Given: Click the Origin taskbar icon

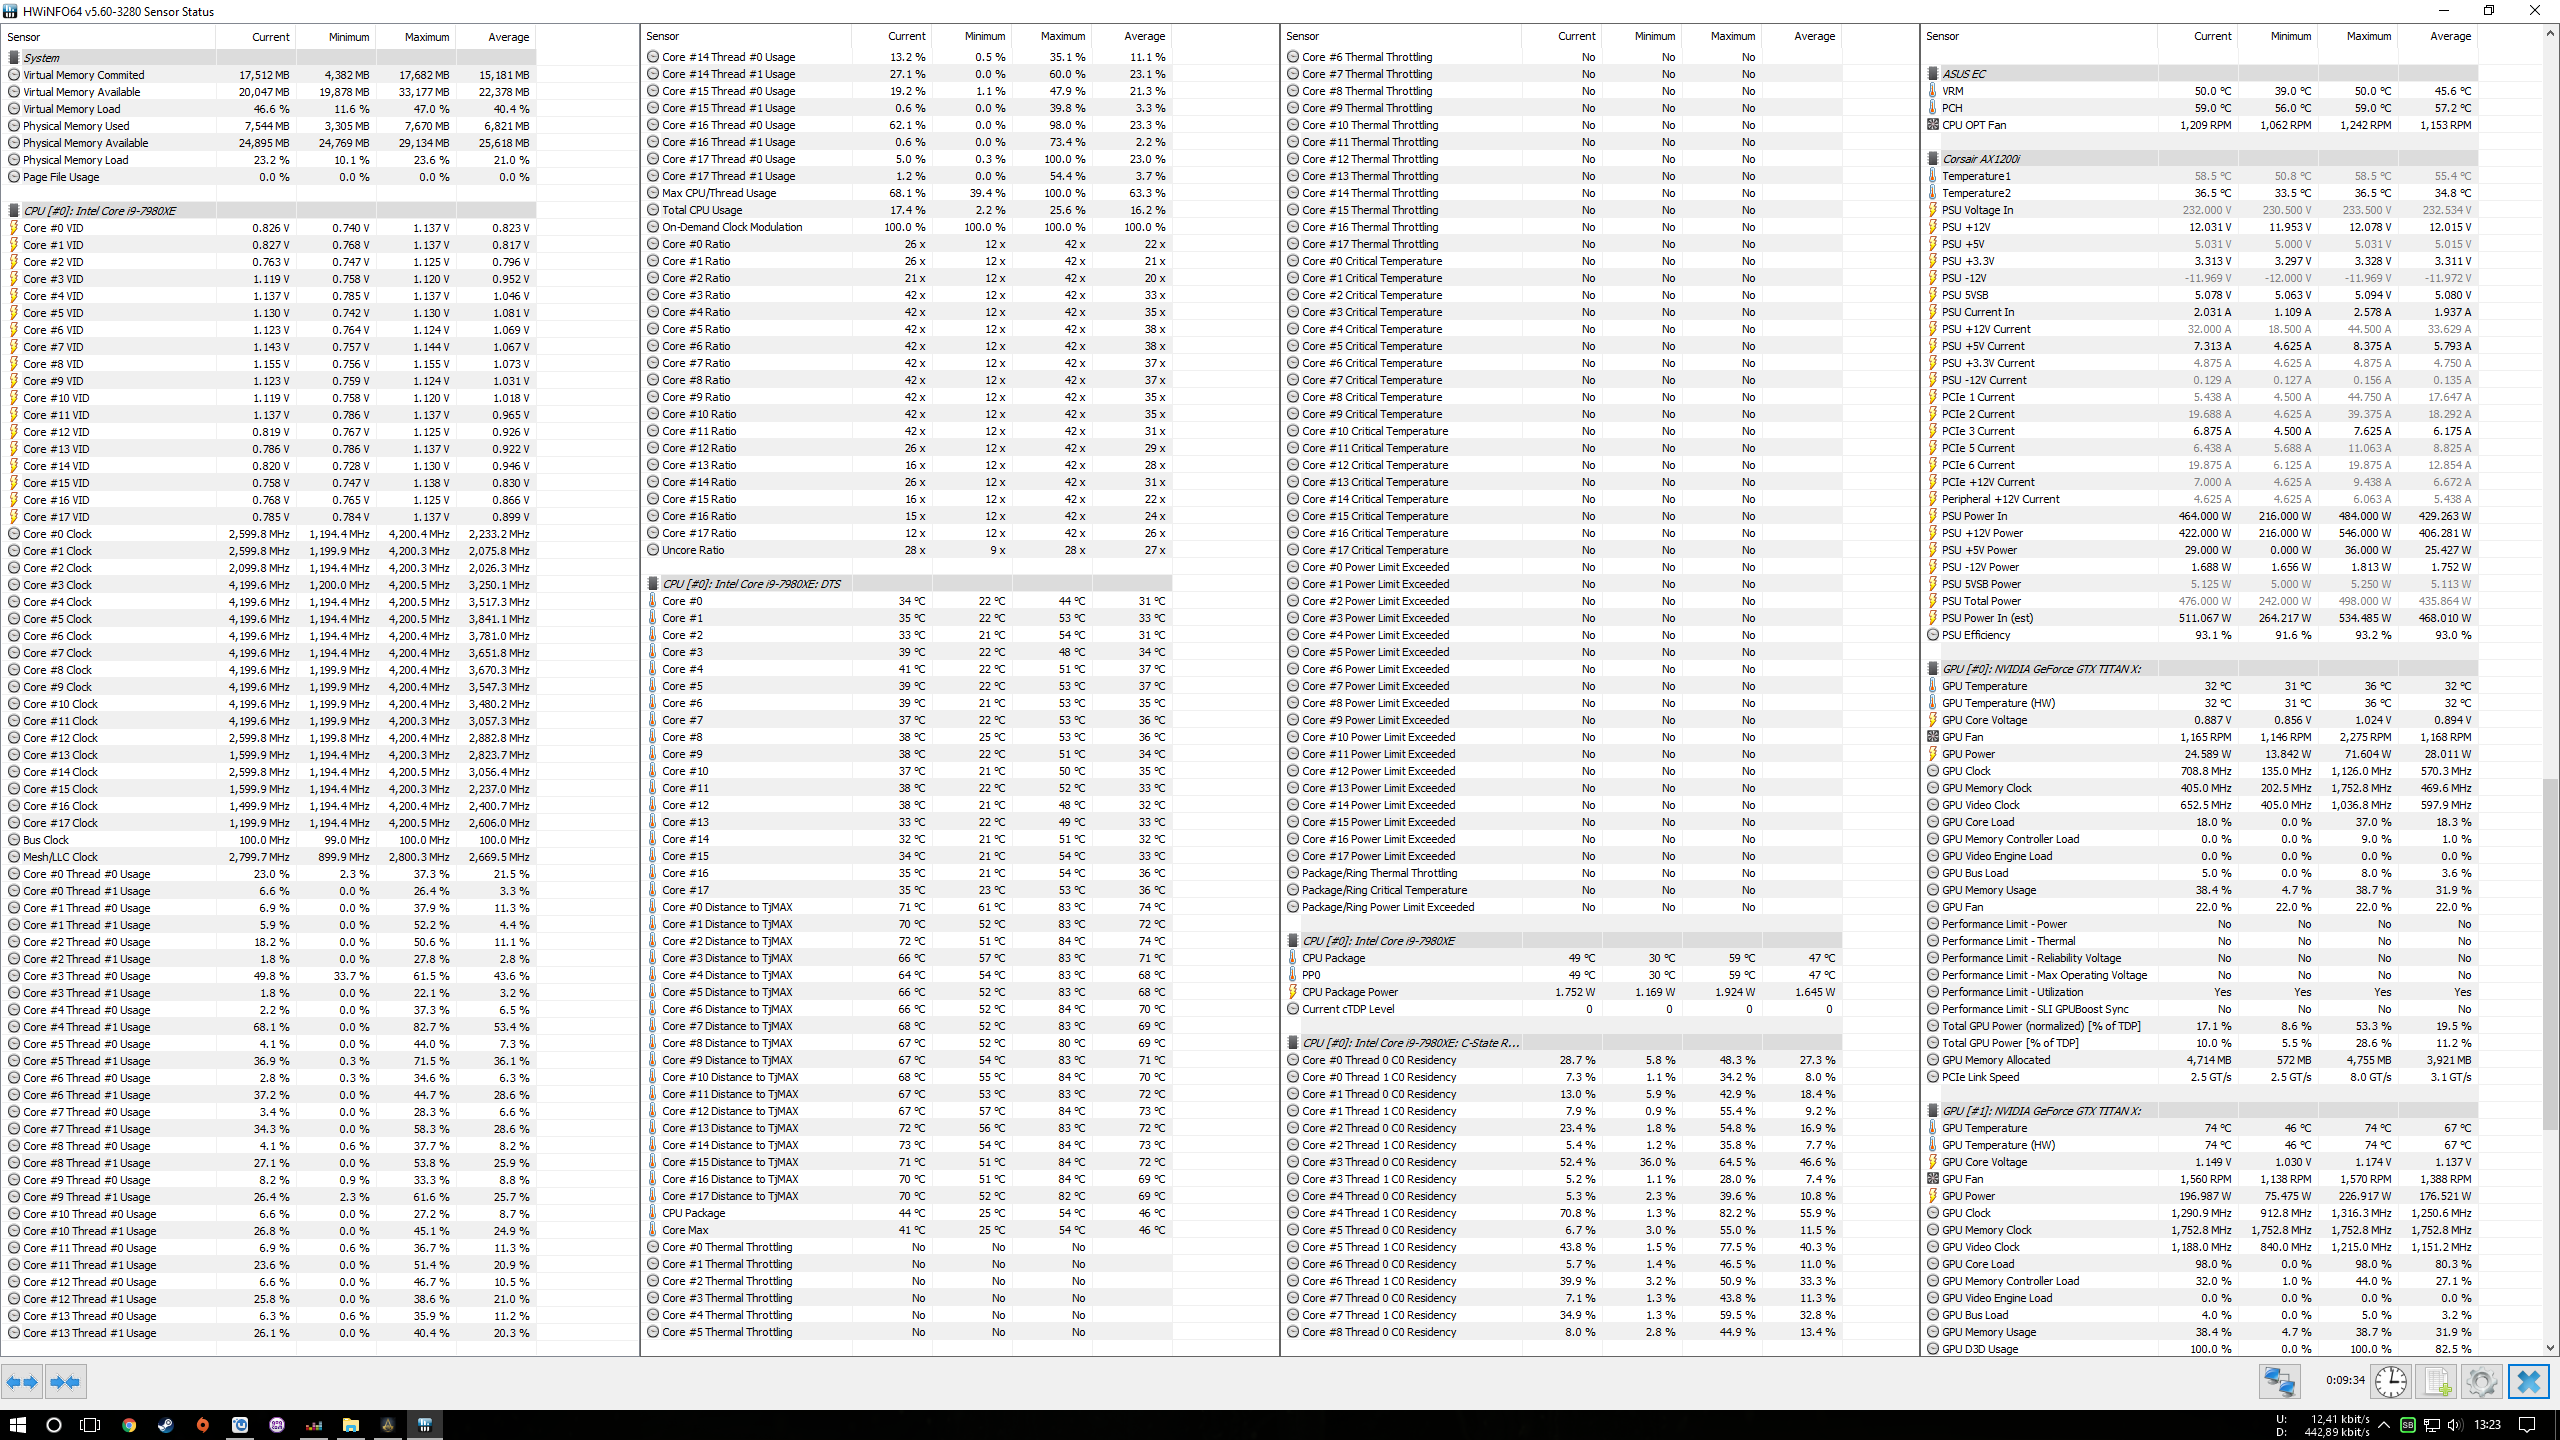Looking at the screenshot, I should (203, 1425).
